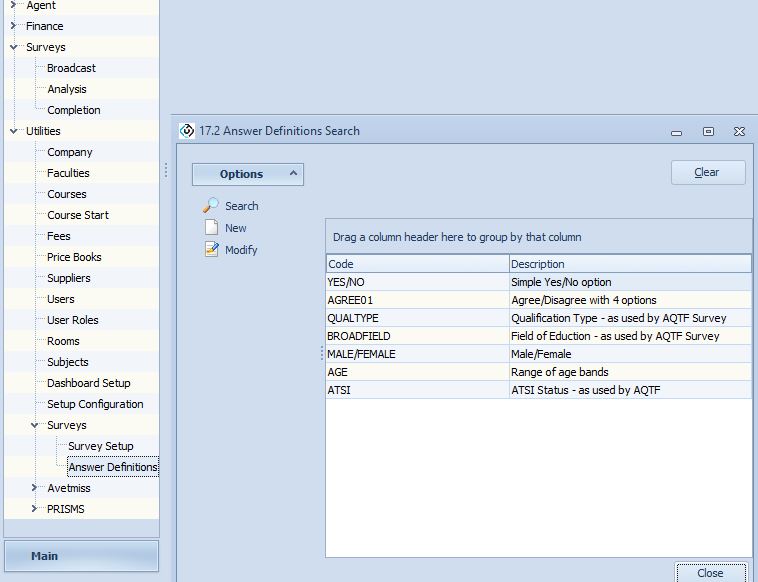Expand the Finance tree node

14,26
